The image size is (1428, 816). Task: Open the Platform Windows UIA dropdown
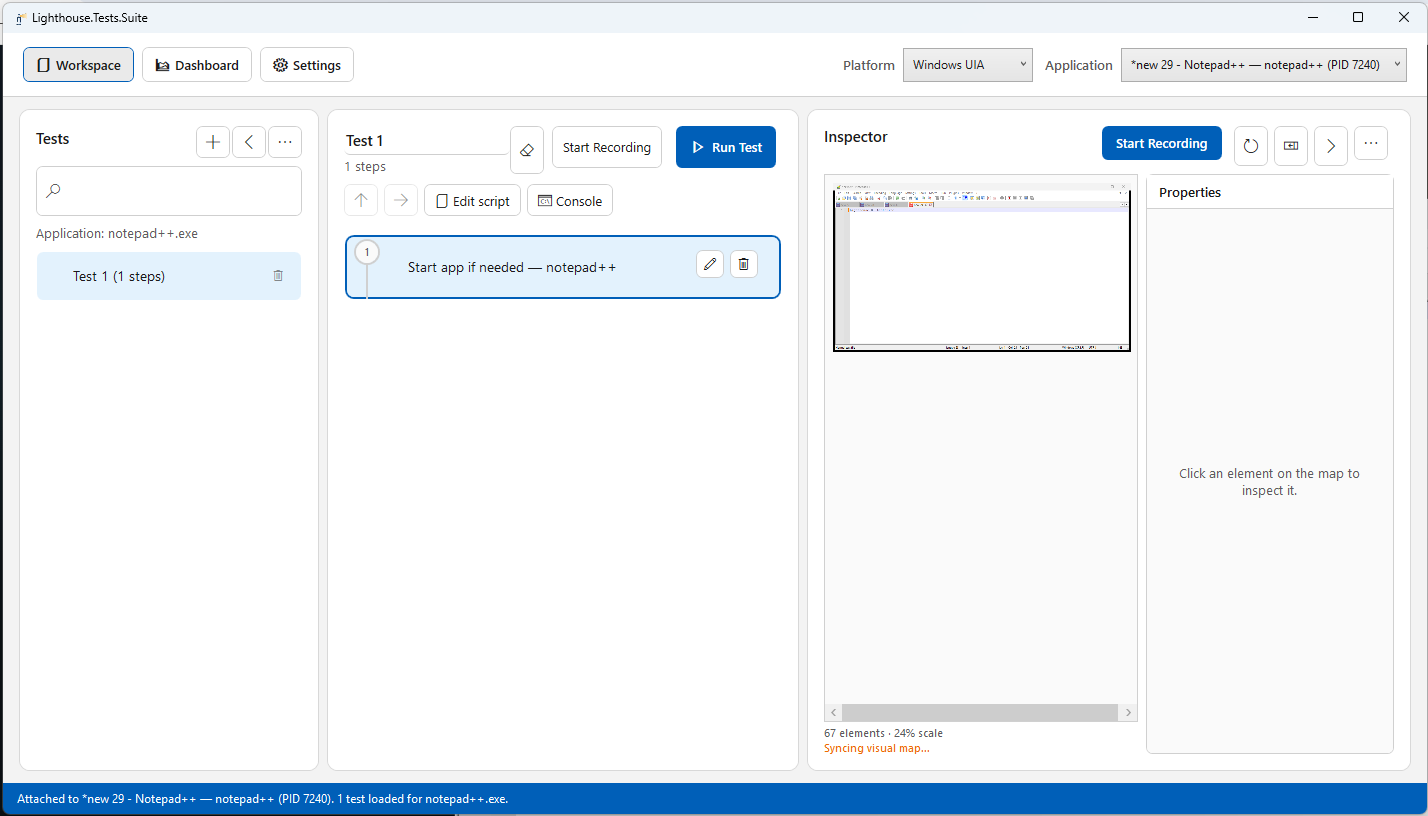click(968, 65)
